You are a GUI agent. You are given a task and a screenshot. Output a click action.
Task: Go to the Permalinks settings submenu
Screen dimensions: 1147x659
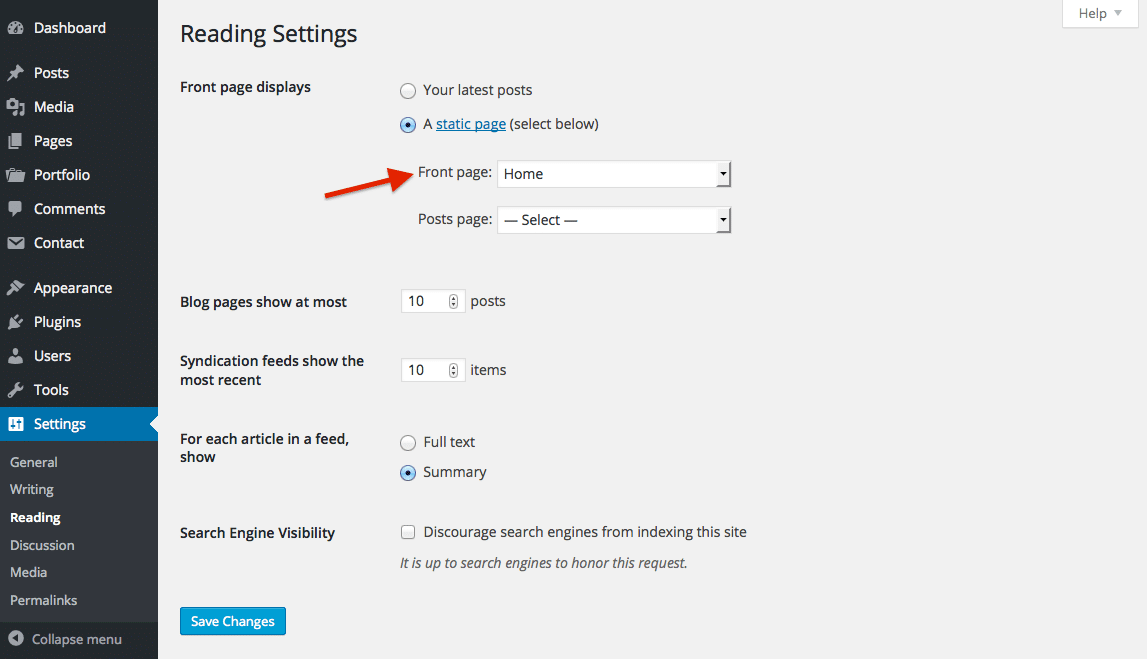tap(43, 600)
